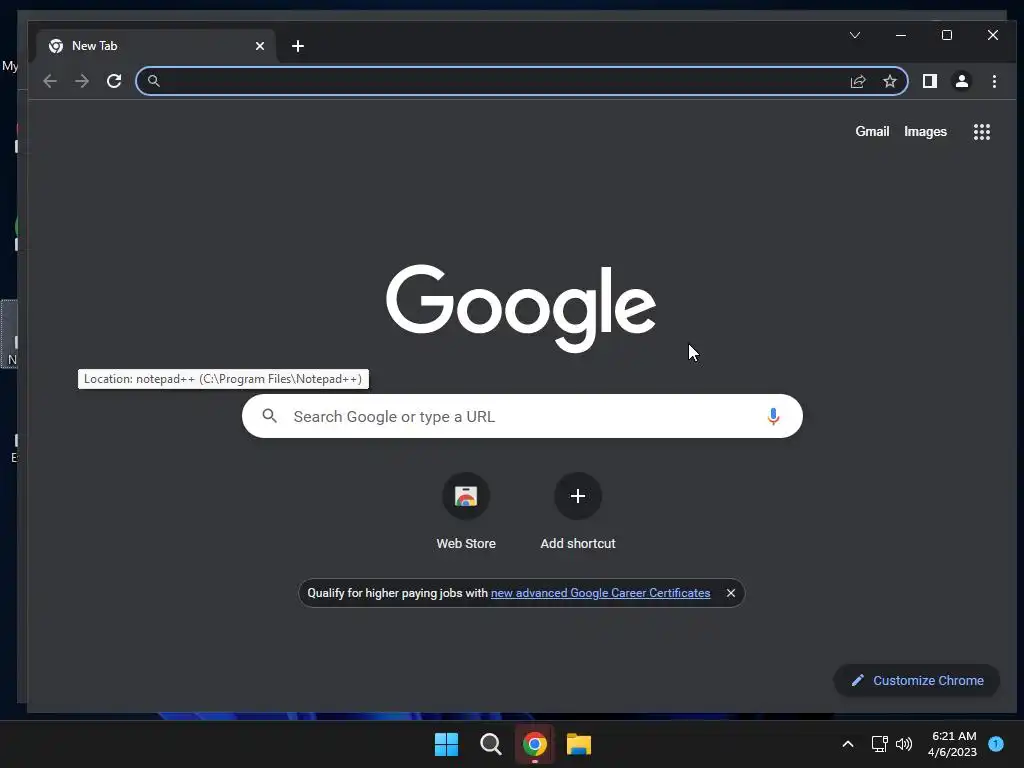The height and width of the screenshot is (768, 1024).
Task: Show hidden system tray icons
Action: pos(848,744)
